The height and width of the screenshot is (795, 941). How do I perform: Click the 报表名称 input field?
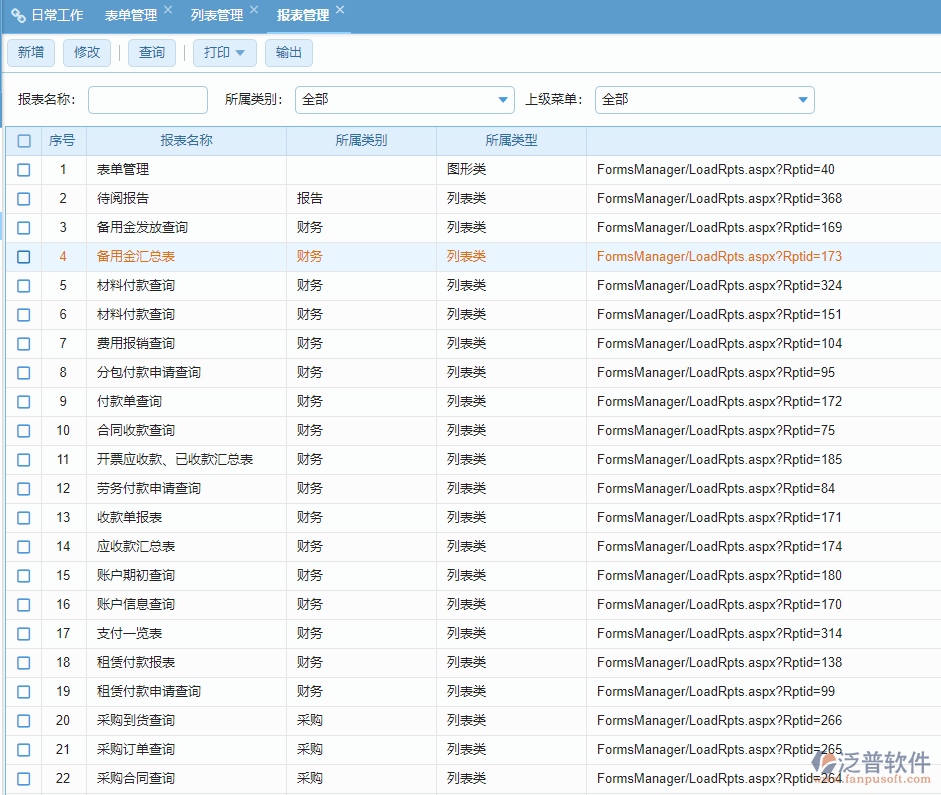147,100
